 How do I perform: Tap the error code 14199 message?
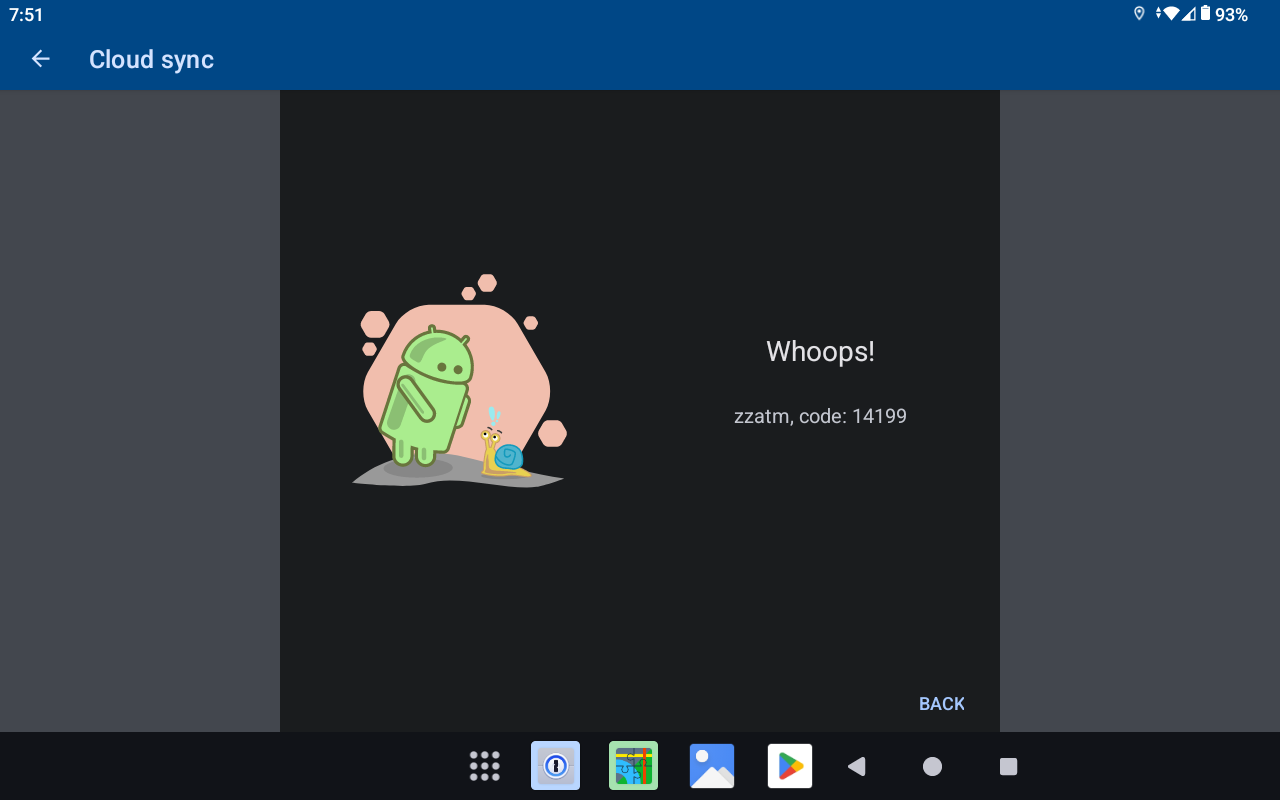point(820,416)
